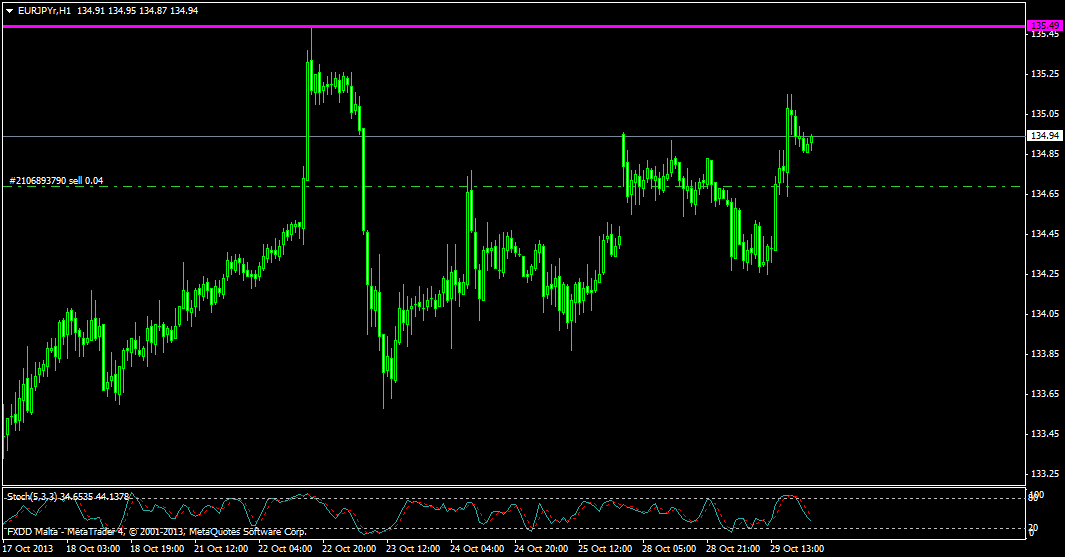This screenshot has width=1065, height=557.
Task: Click the magenta 135.49 price tag
Action: (x=1045, y=25)
